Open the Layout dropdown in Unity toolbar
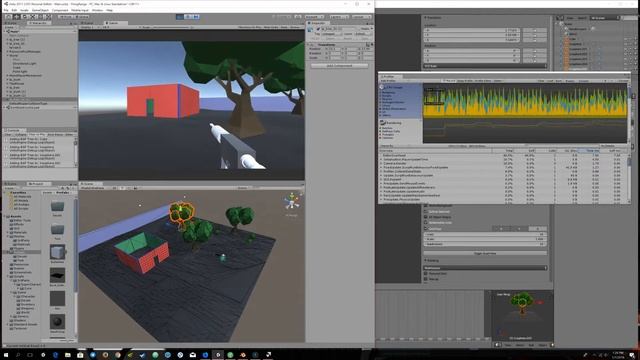 click(362, 17)
